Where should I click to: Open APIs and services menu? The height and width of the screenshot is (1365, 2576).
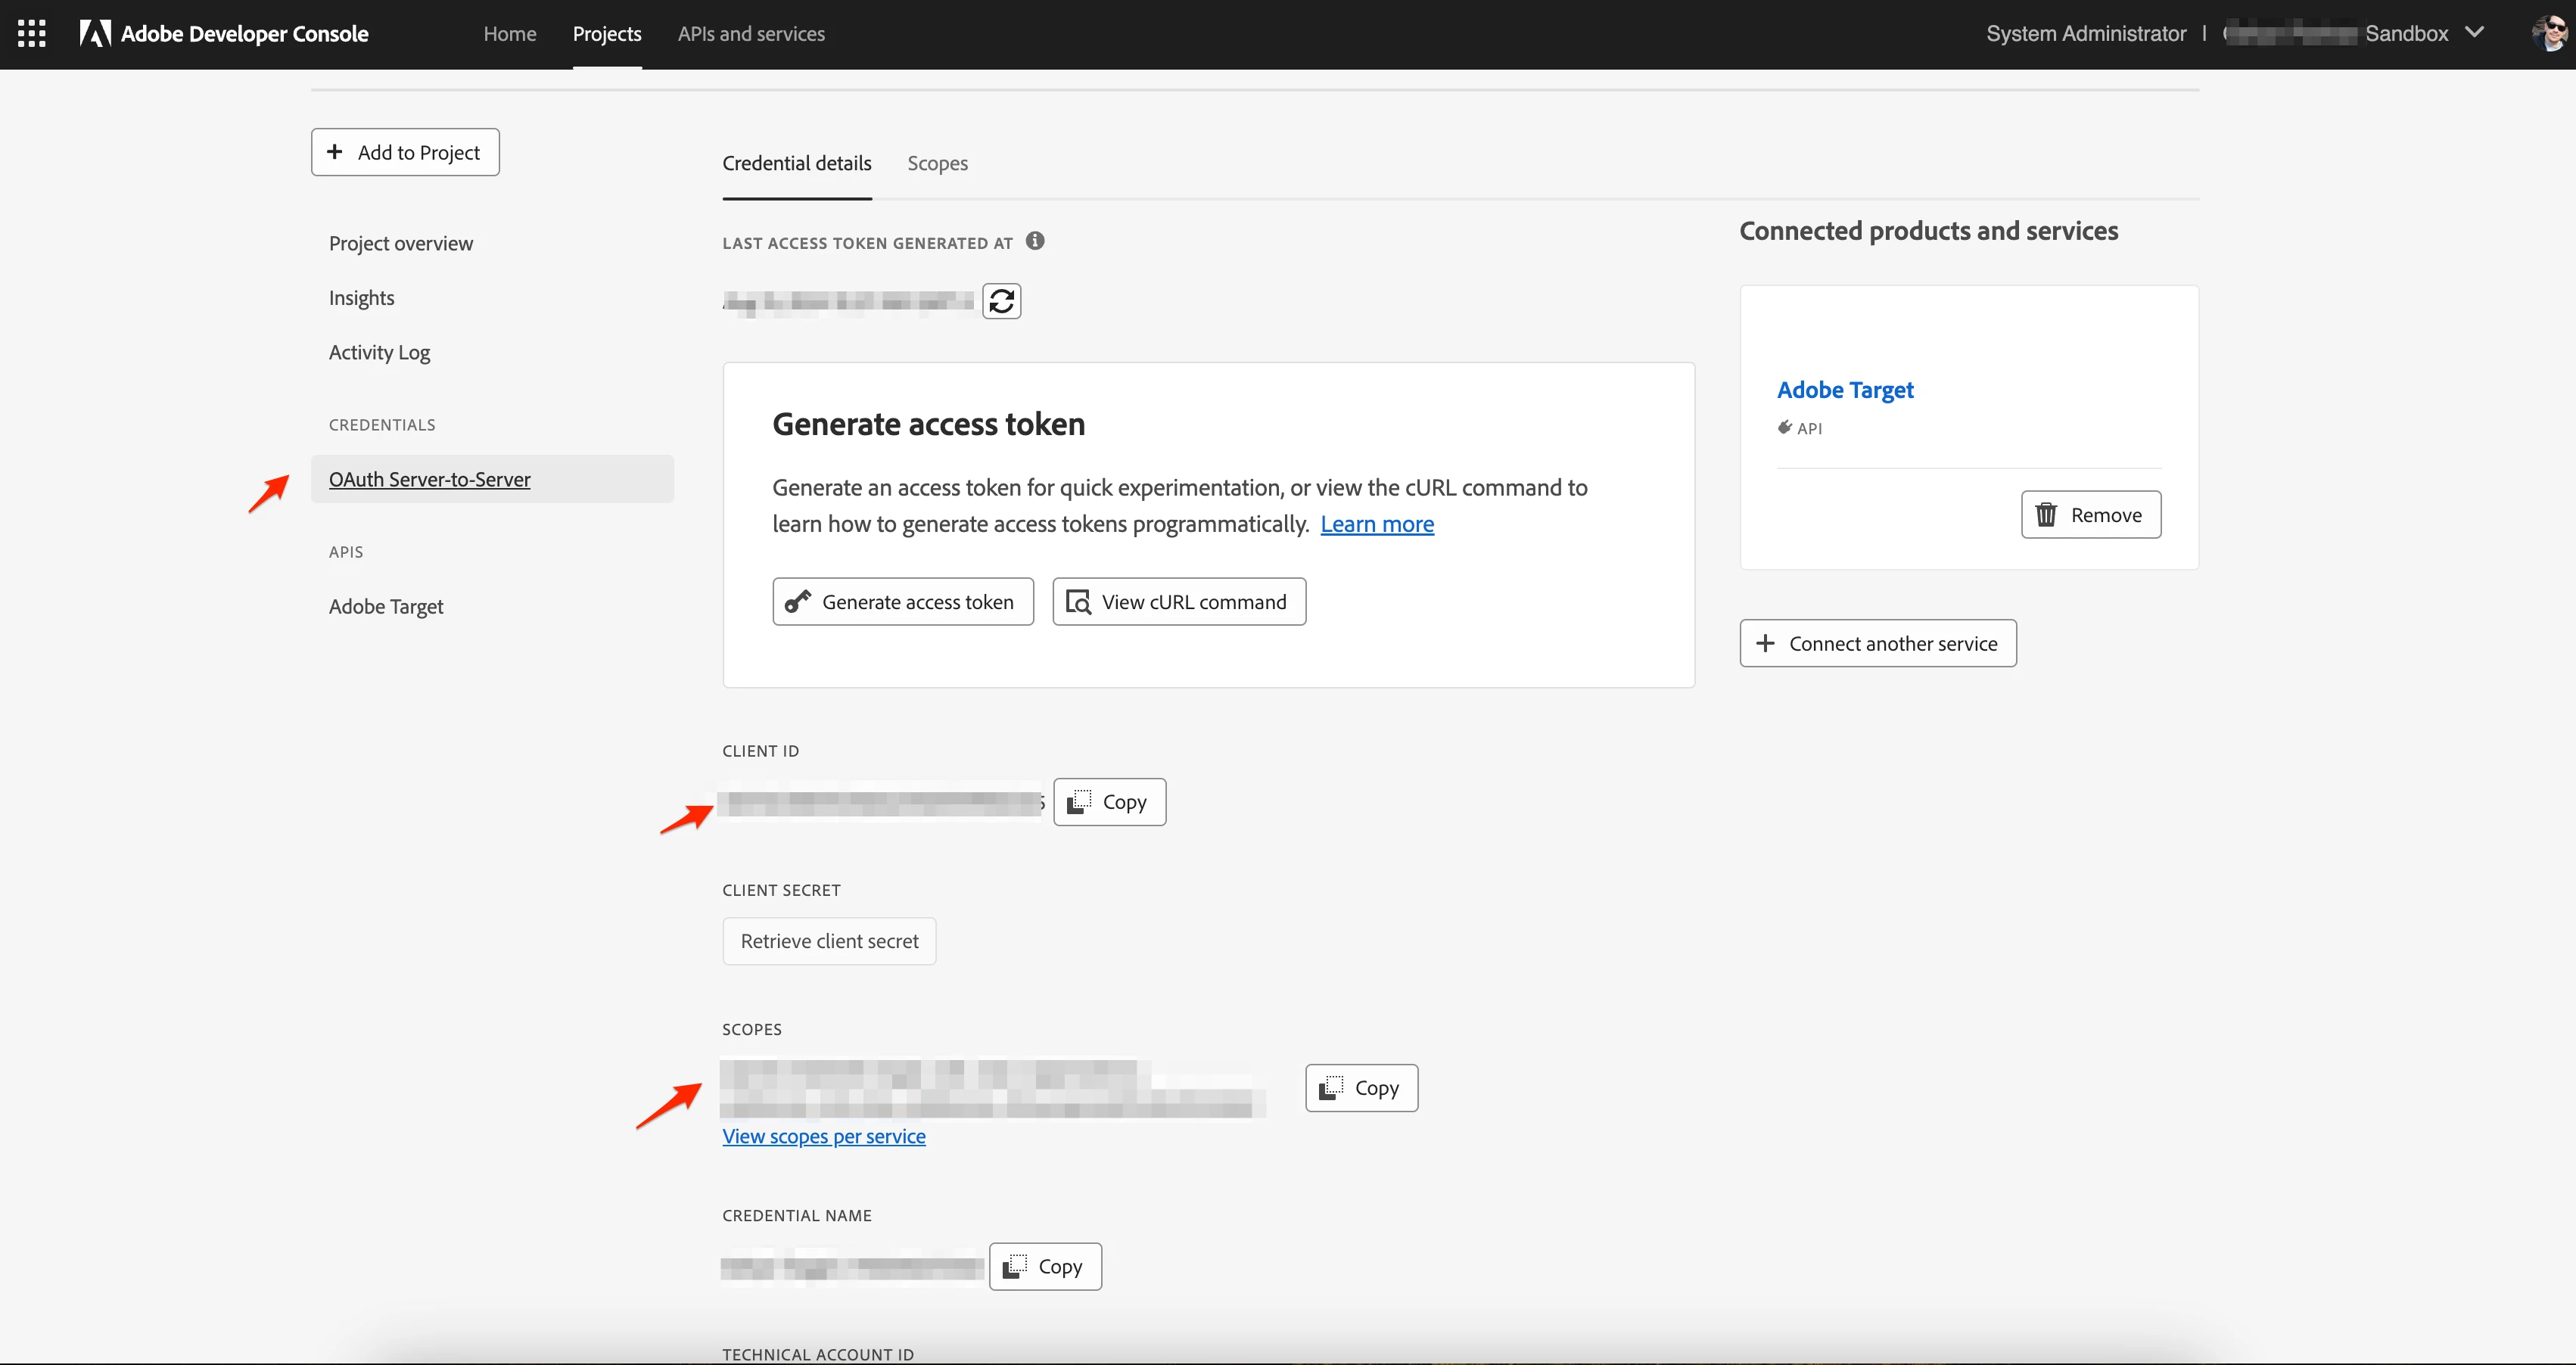[751, 34]
